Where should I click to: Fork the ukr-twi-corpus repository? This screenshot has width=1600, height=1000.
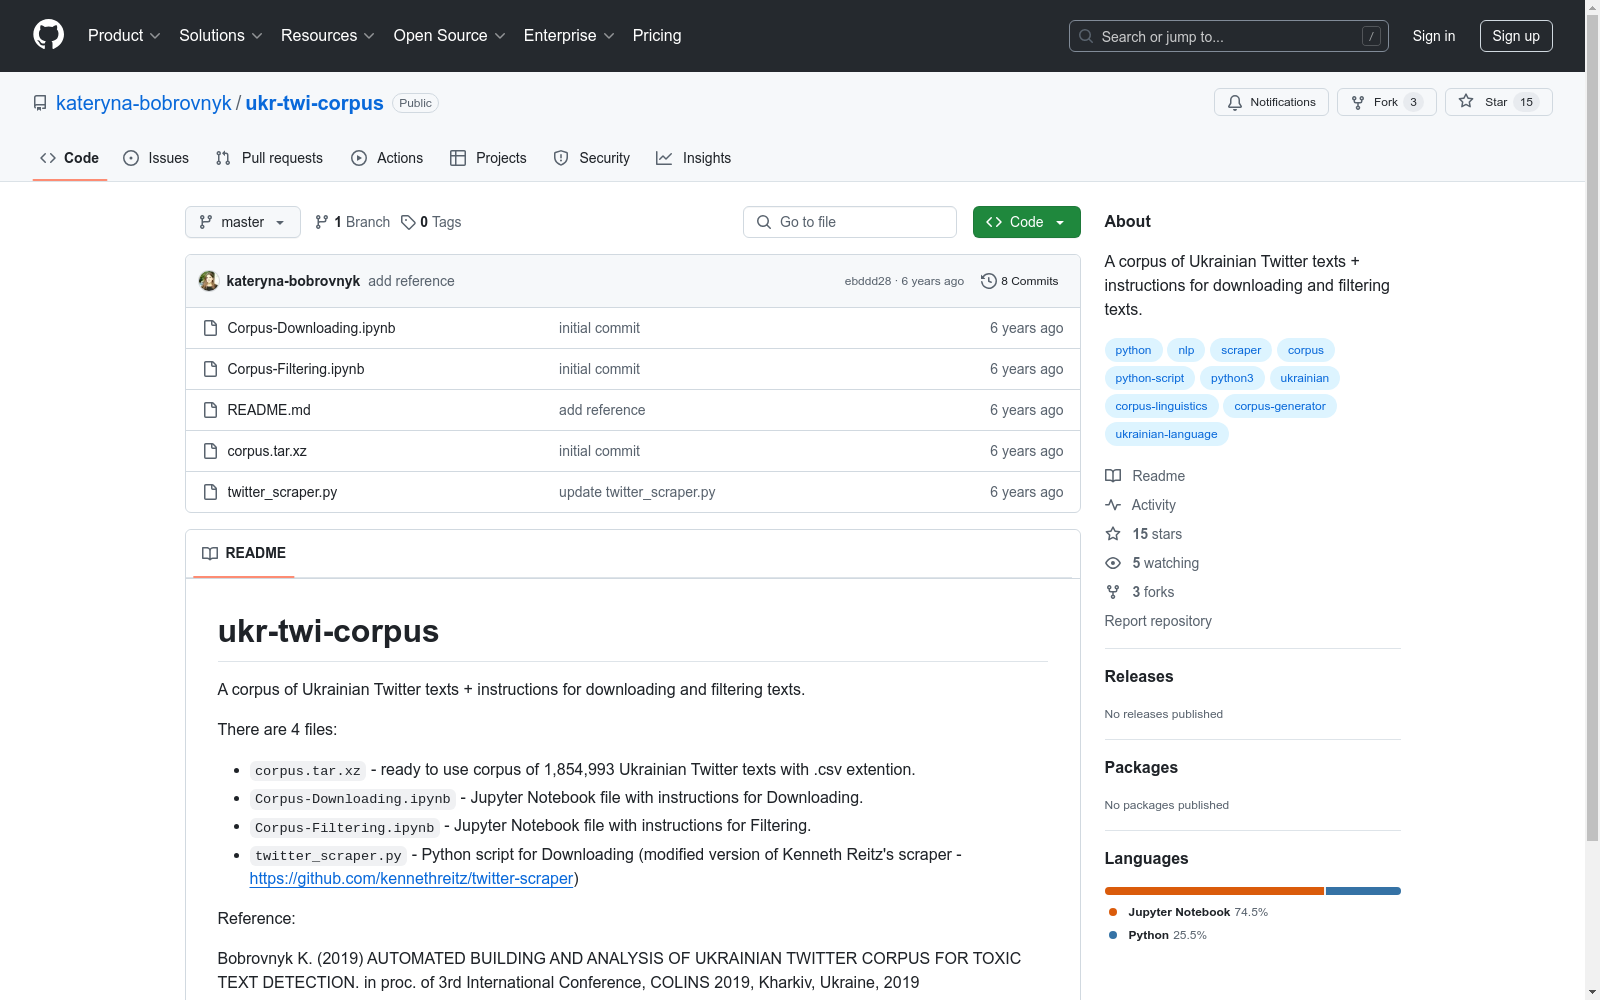[x=1386, y=102]
